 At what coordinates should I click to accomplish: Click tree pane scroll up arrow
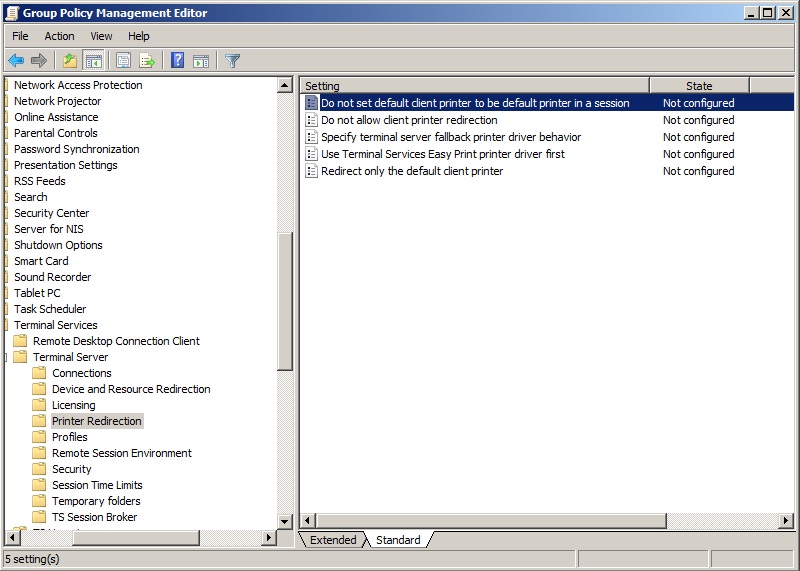(285, 85)
